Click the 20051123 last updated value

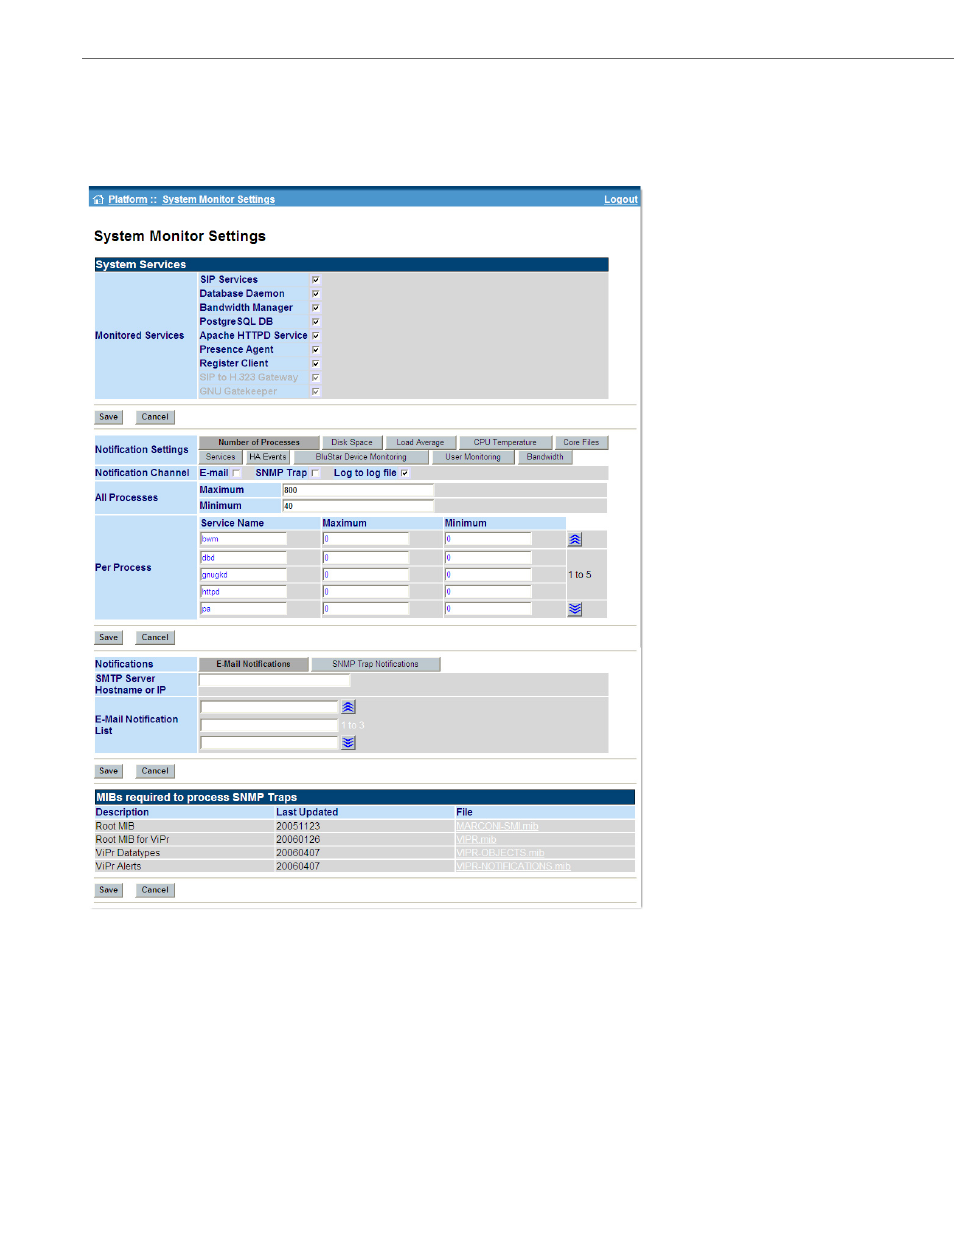pos(298,826)
